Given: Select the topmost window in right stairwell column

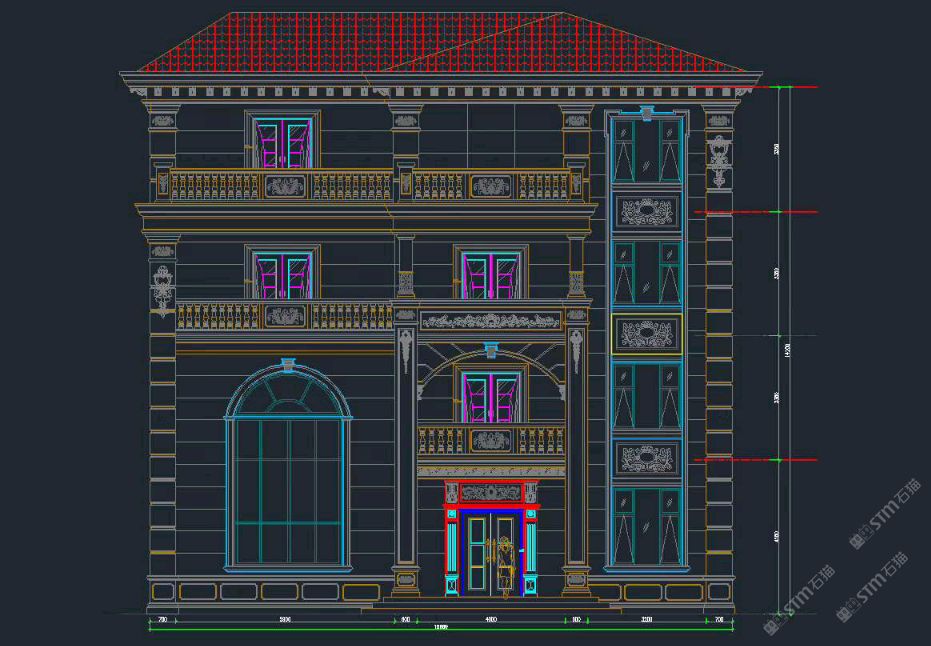Looking at the screenshot, I should tap(646, 150).
